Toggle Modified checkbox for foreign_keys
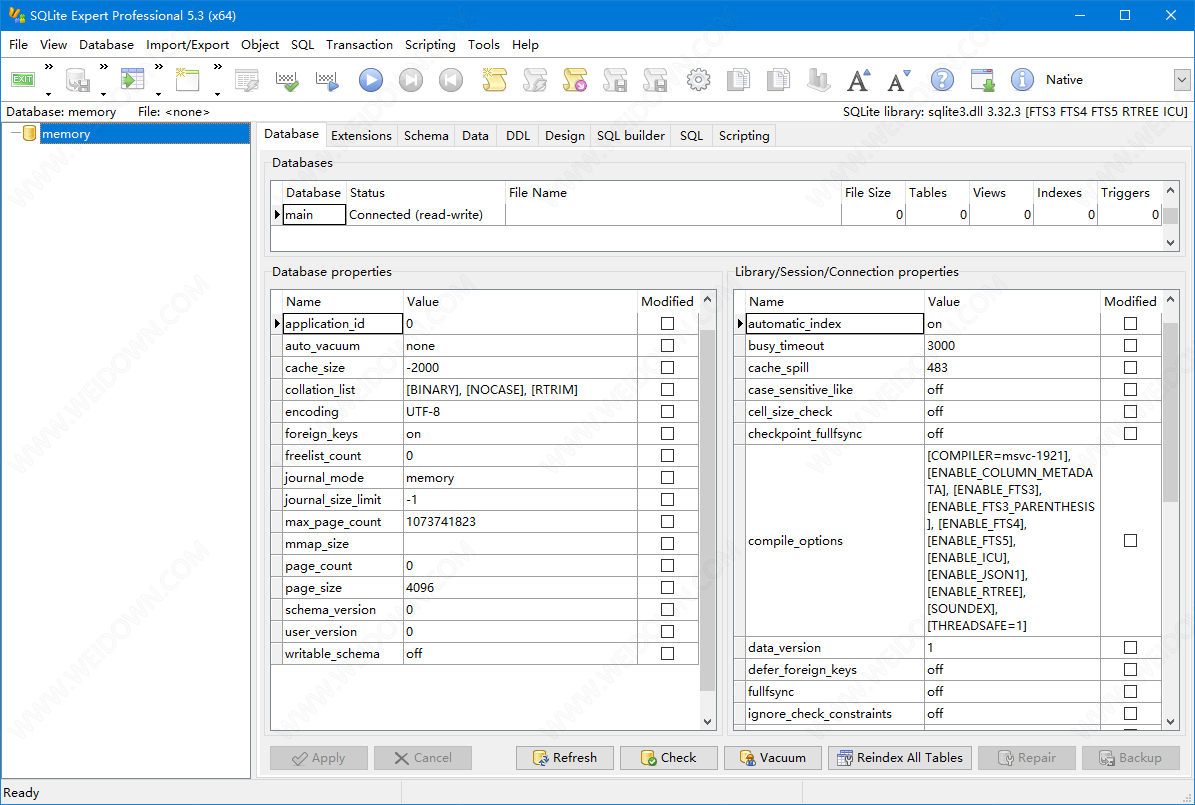Viewport: 1195px width, 805px height. (x=668, y=434)
